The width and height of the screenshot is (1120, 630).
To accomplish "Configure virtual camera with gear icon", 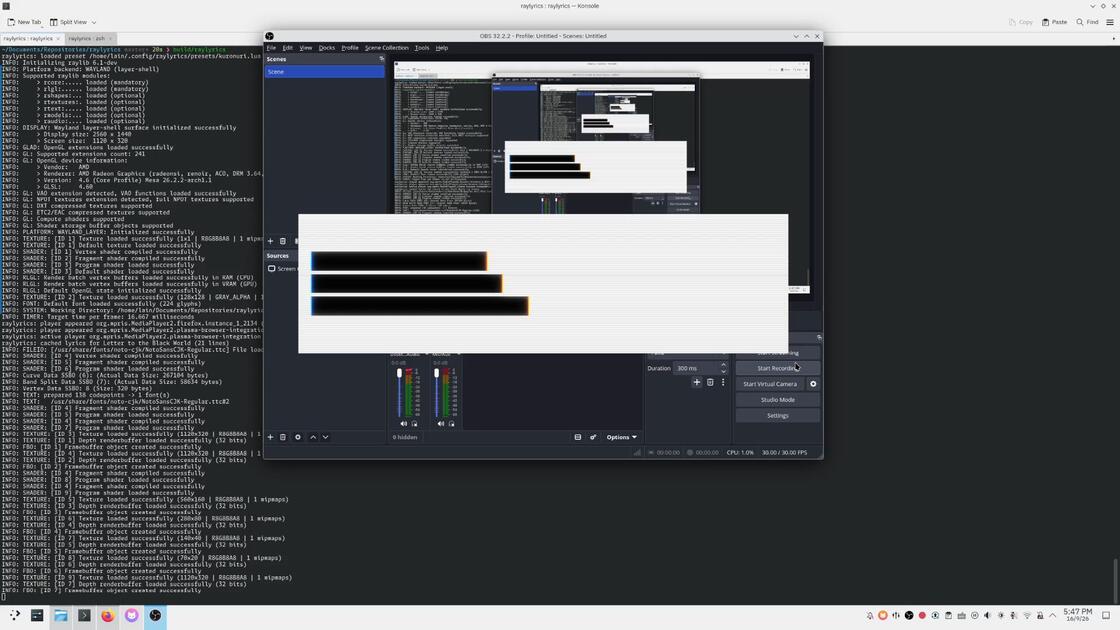I will (813, 384).
